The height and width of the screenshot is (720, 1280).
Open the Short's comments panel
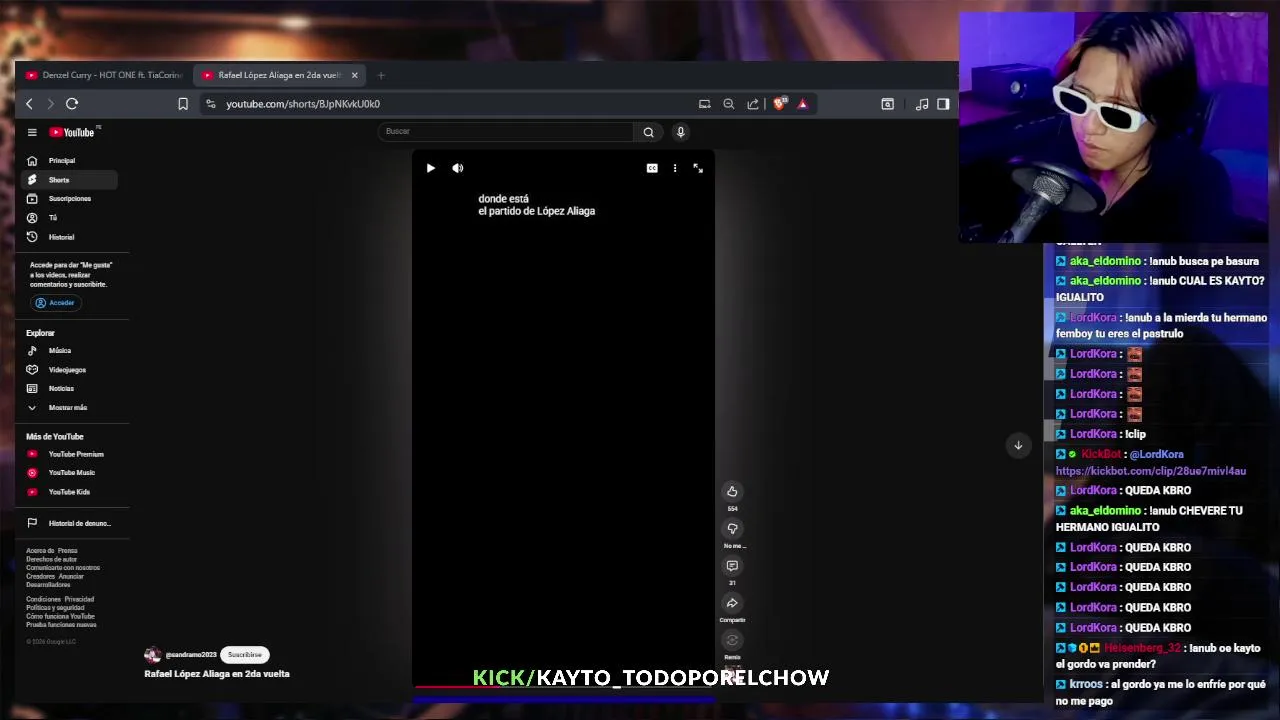pos(732,566)
